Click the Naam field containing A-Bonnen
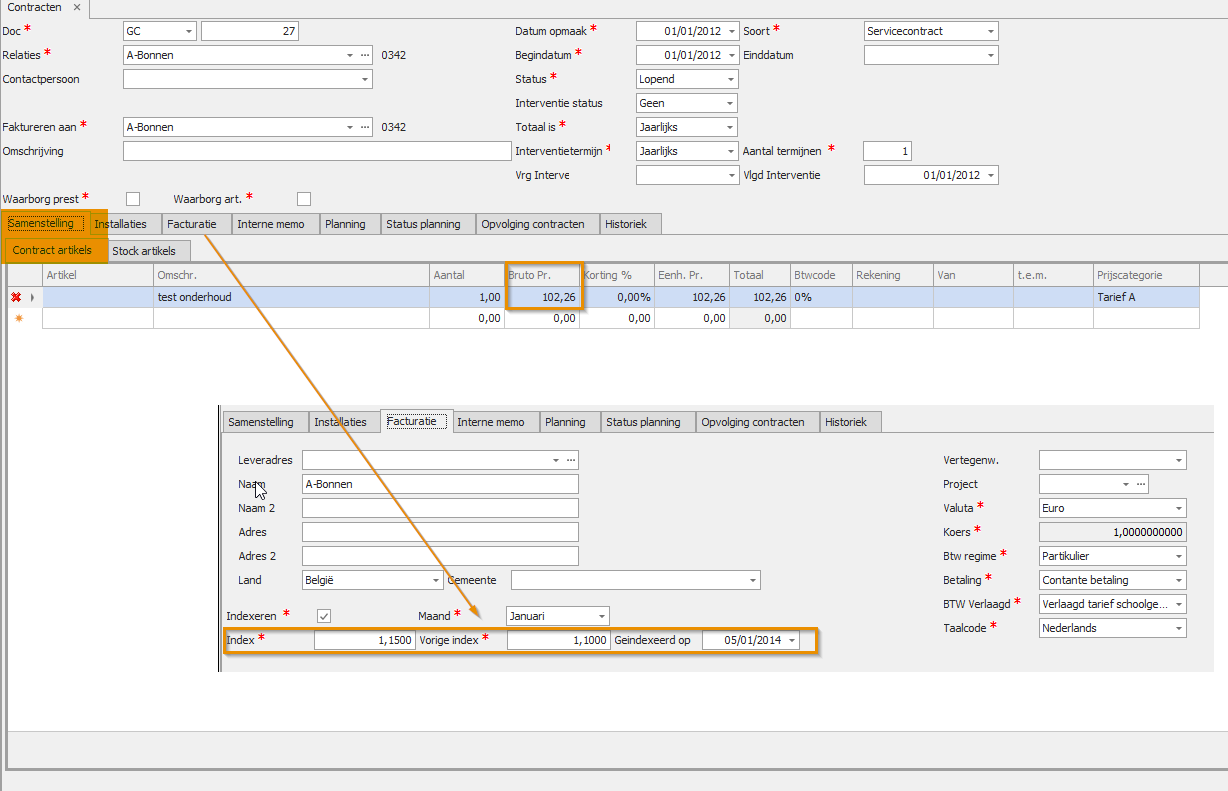The width and height of the screenshot is (1228, 791). click(x=440, y=484)
